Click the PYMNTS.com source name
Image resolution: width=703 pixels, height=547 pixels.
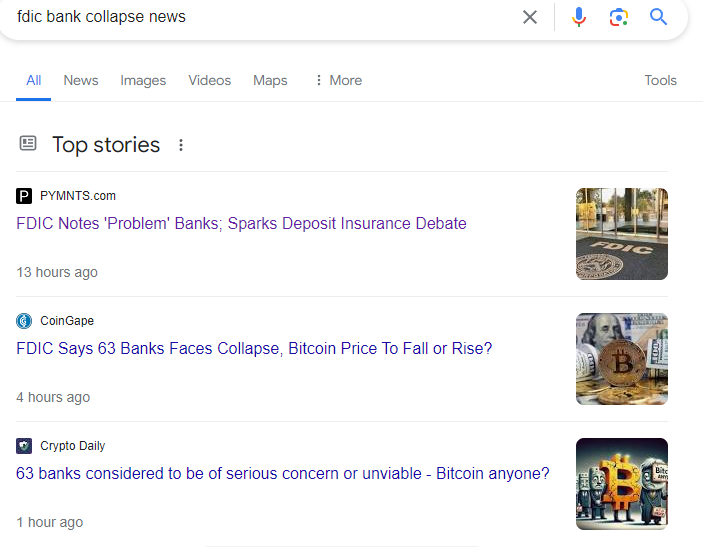78,196
